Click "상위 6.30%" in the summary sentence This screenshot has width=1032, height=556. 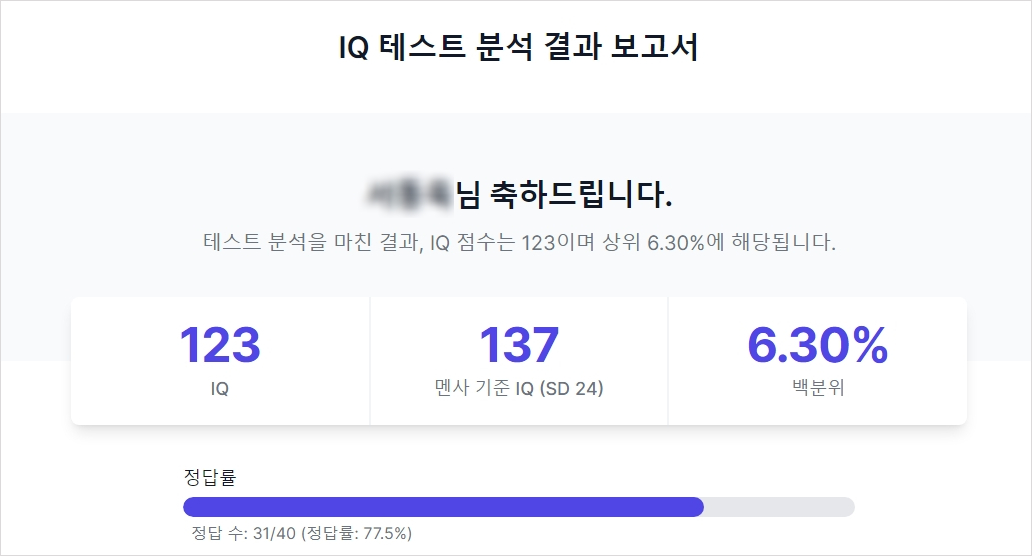pos(654,243)
